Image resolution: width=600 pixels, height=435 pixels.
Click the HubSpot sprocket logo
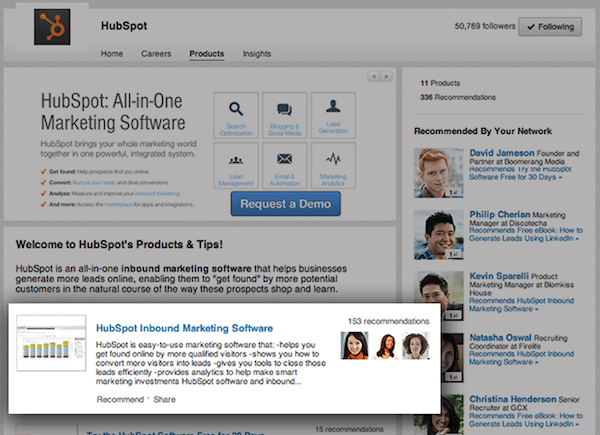(52, 27)
